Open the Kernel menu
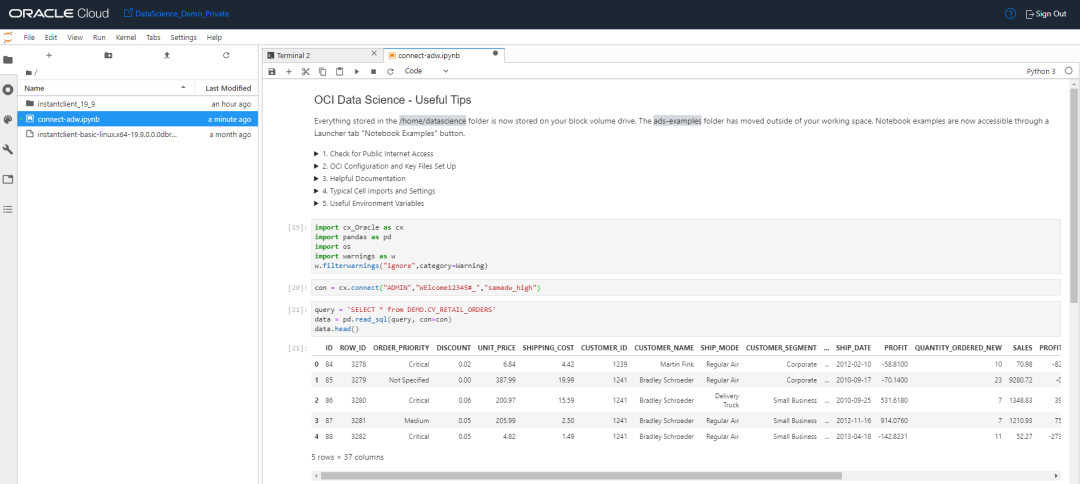Screen dimensions: 1080x484 126,37
